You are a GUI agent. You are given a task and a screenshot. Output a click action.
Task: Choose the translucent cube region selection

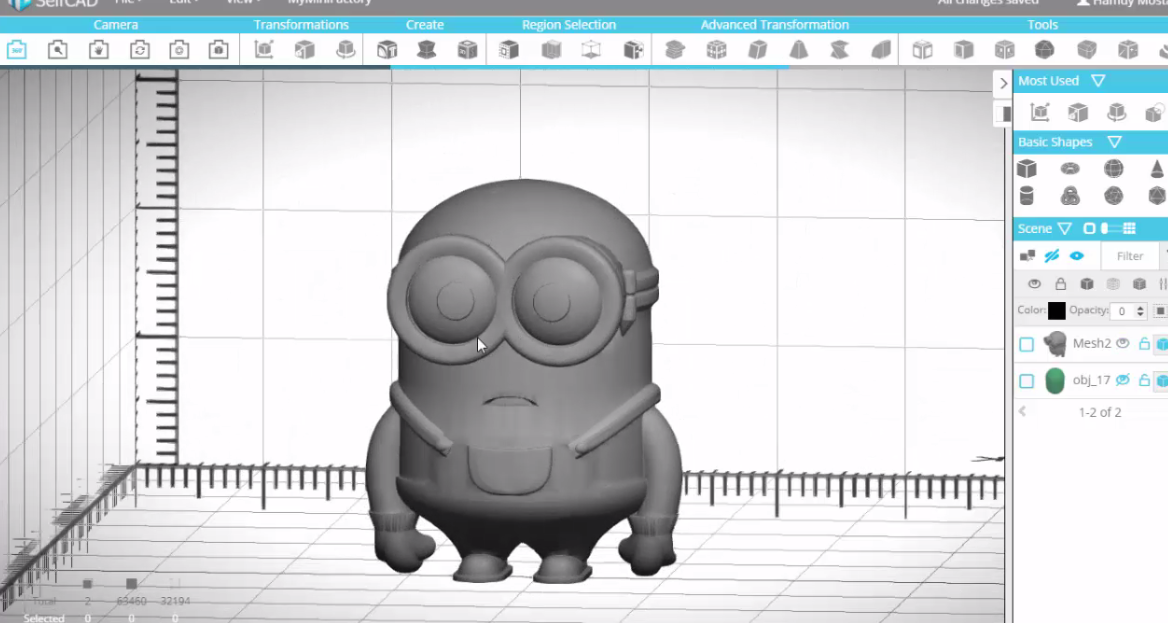[551, 50]
